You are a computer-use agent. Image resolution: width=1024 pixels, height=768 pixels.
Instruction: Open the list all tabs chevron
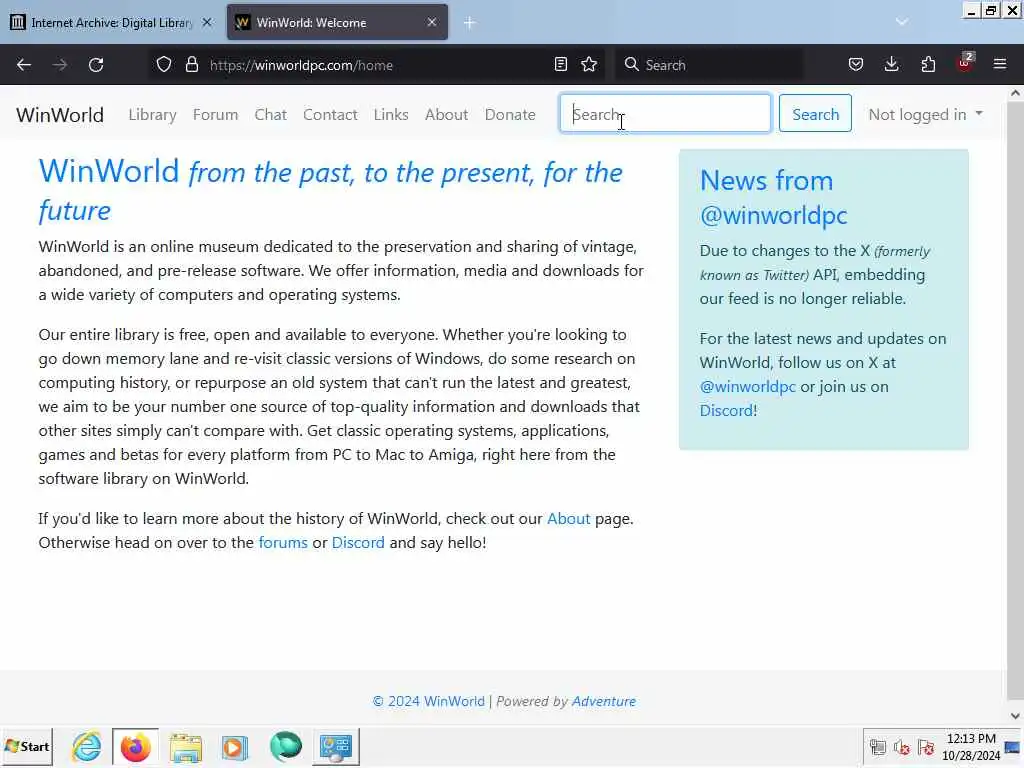(902, 22)
